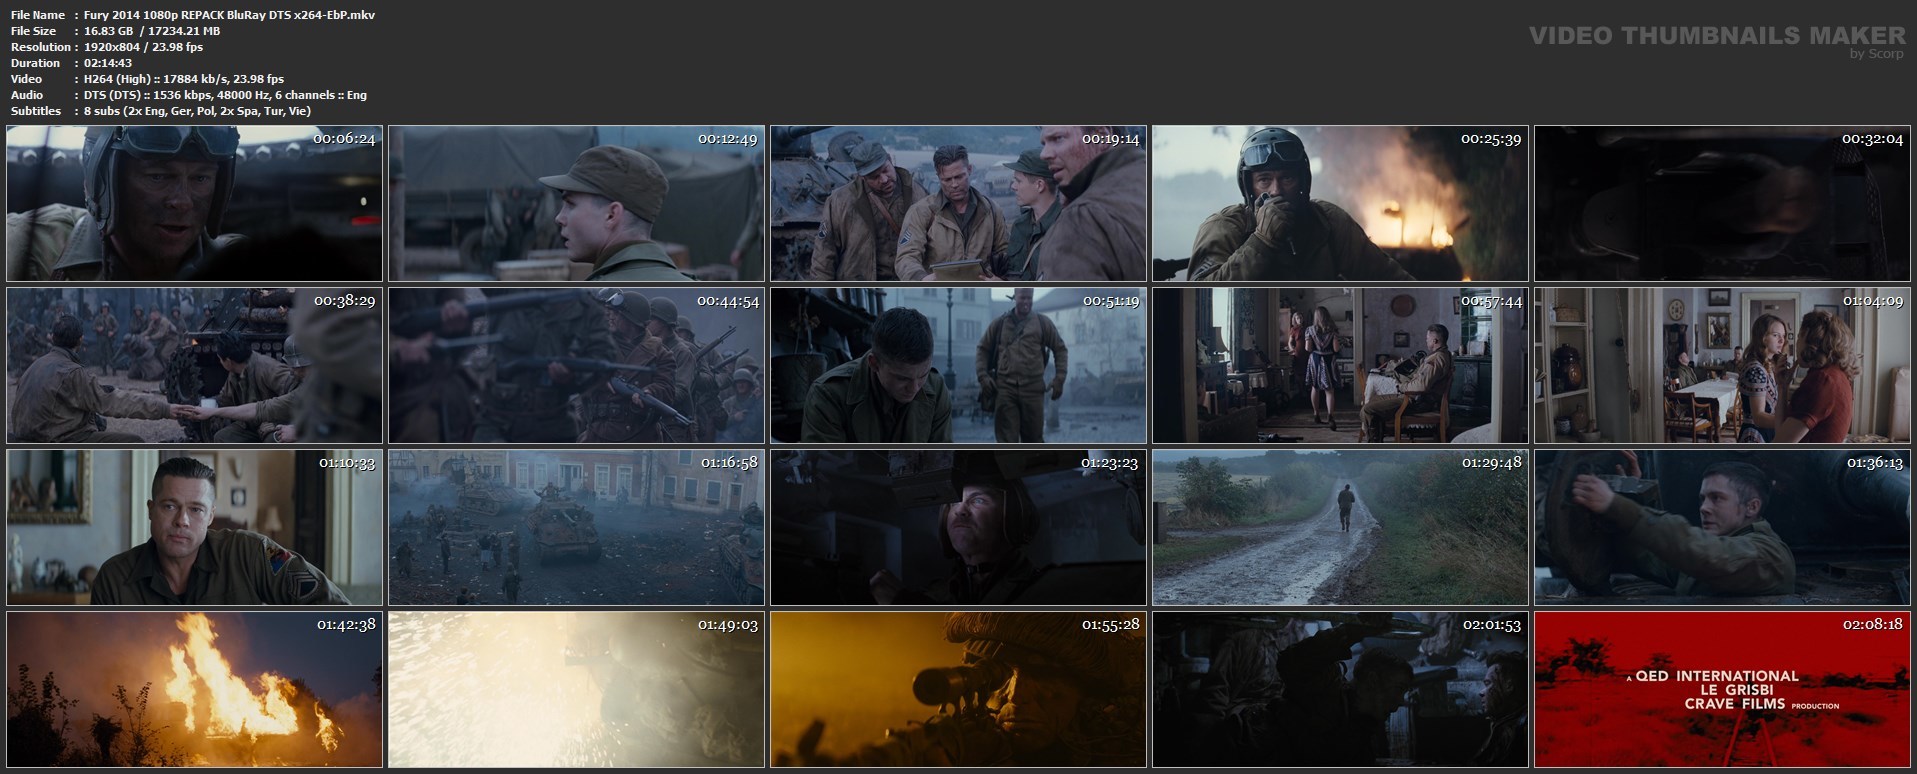Screen dimensions: 1917x774
Task: Open the thumbnail at 00:12:49
Action: click(576, 203)
